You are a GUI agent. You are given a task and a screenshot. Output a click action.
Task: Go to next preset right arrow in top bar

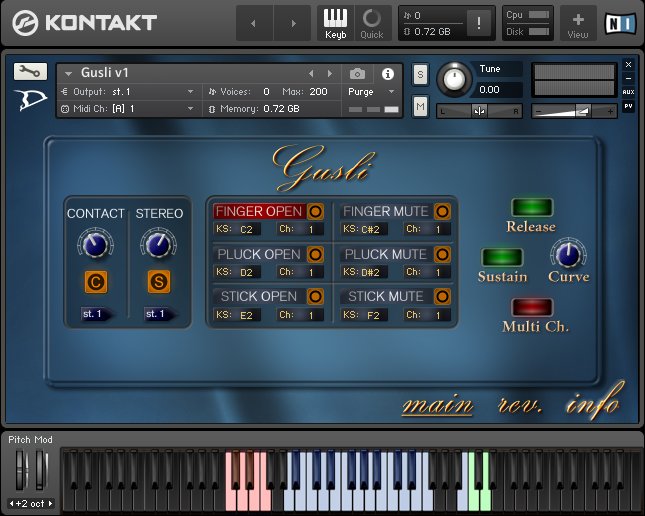293,23
